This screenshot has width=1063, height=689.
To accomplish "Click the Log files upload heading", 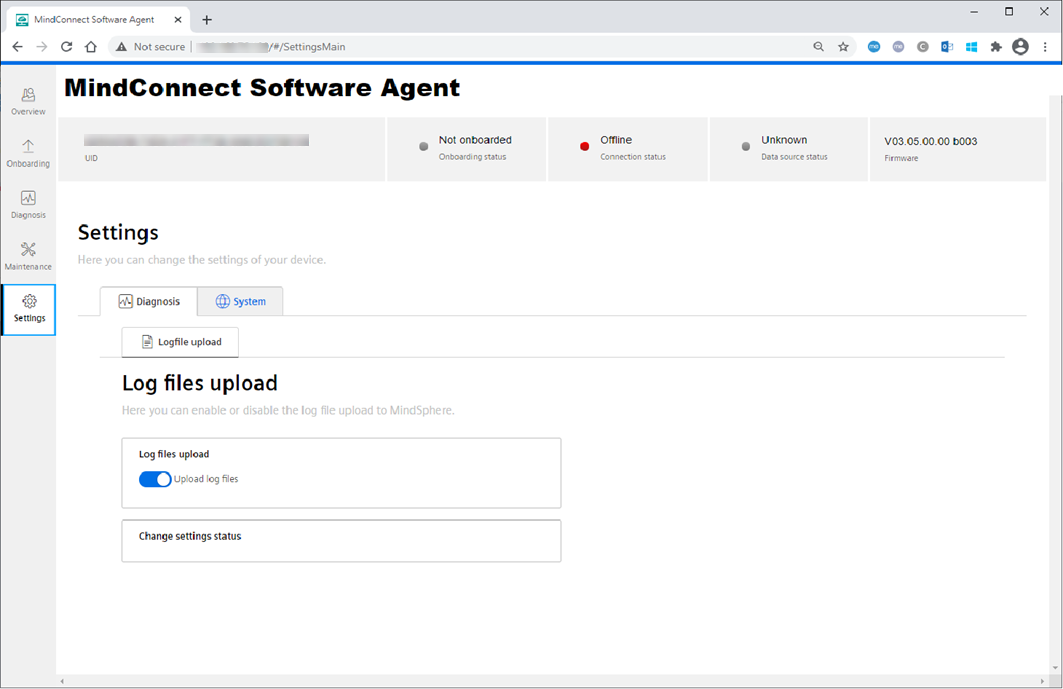I will click(200, 383).
